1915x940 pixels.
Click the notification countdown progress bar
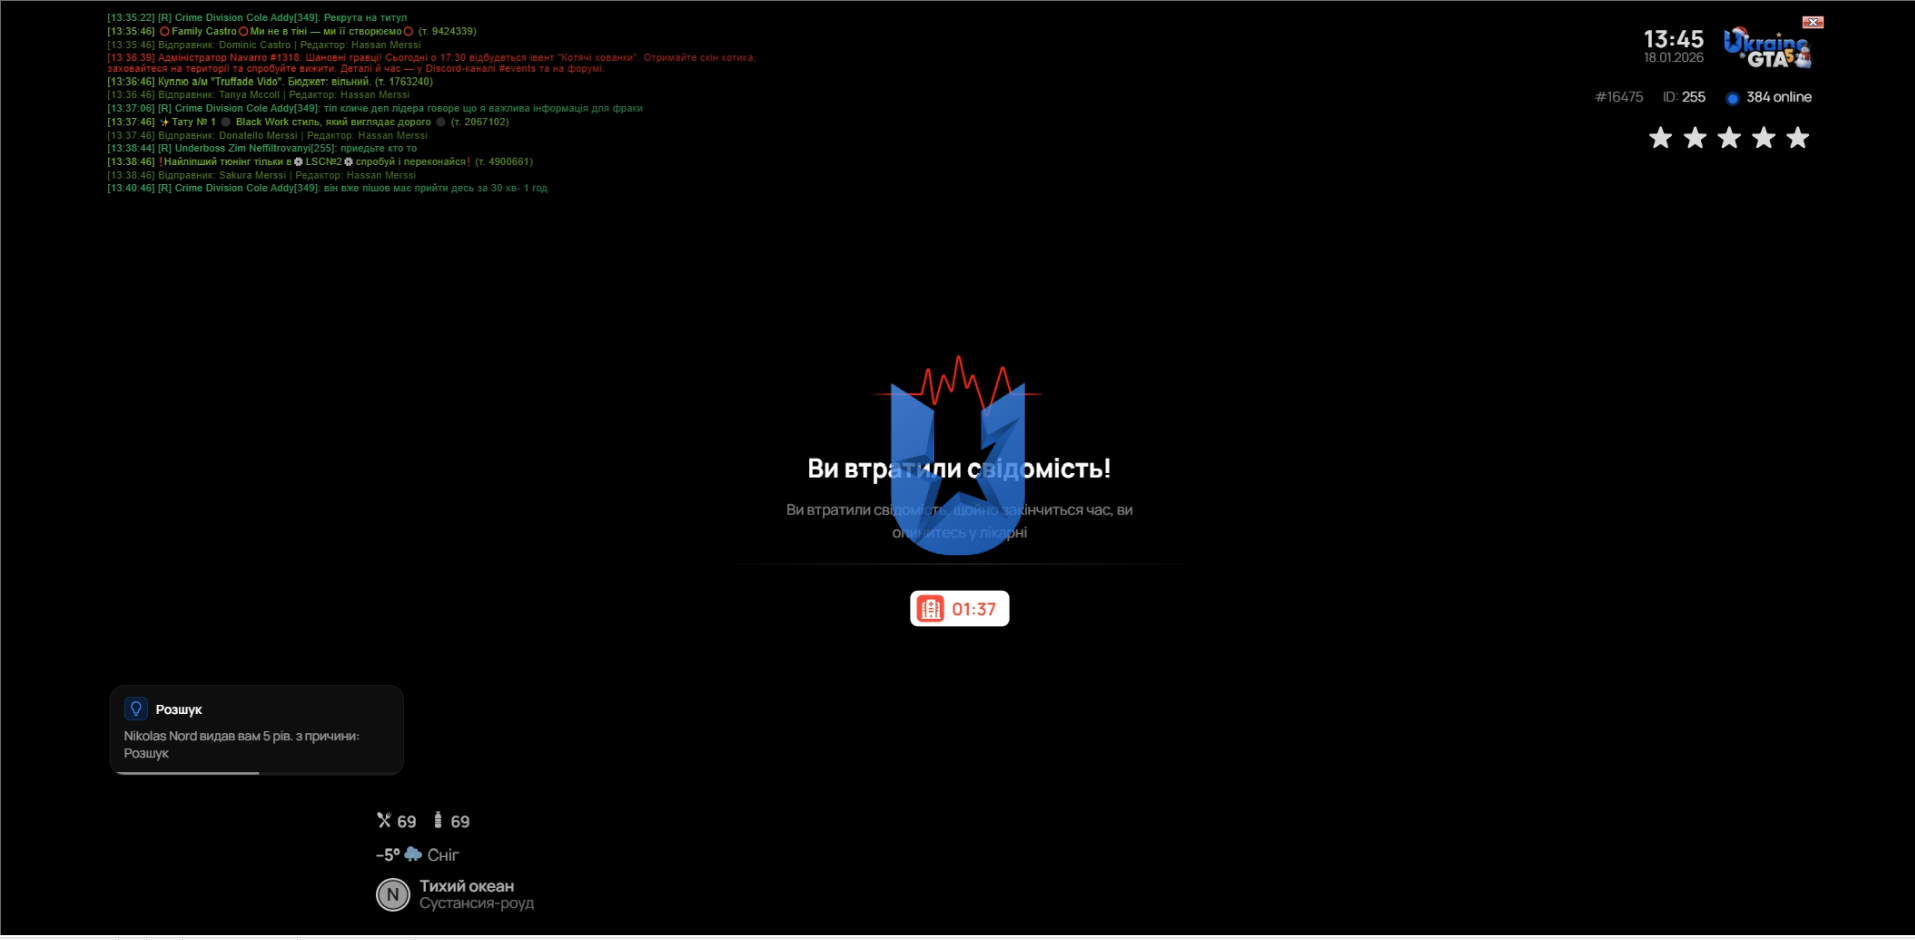click(x=257, y=773)
